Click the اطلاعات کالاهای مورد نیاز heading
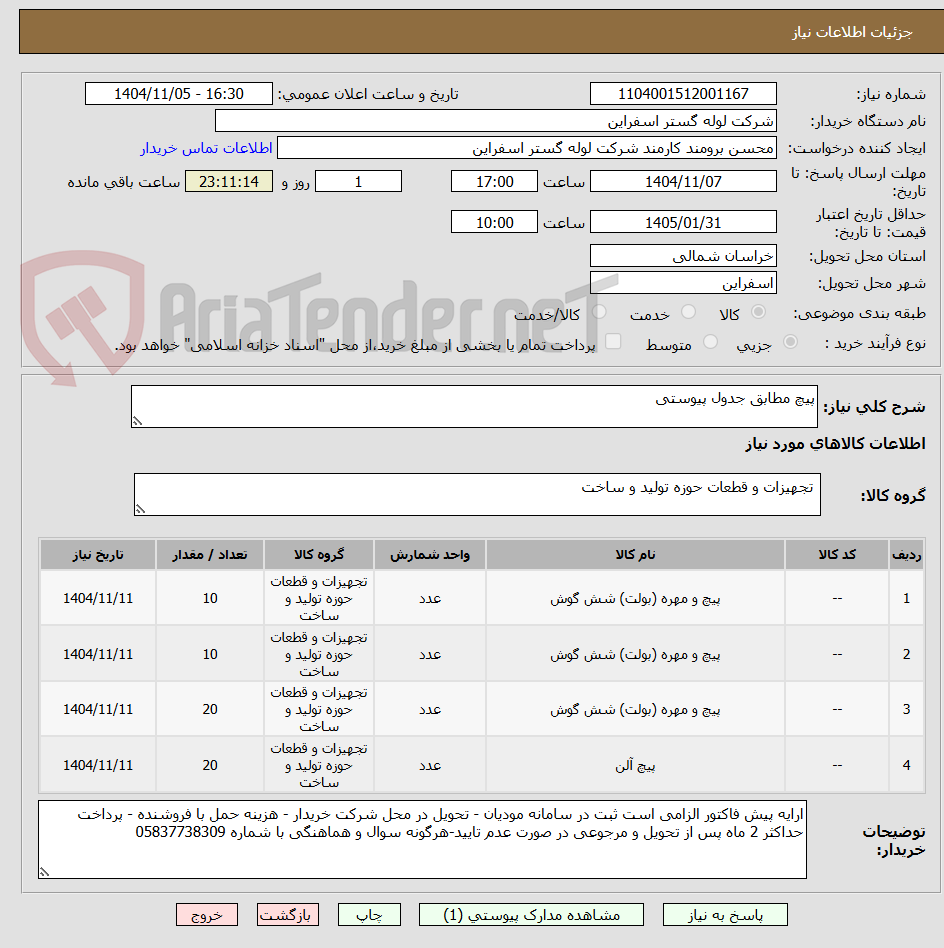 click(x=835, y=444)
